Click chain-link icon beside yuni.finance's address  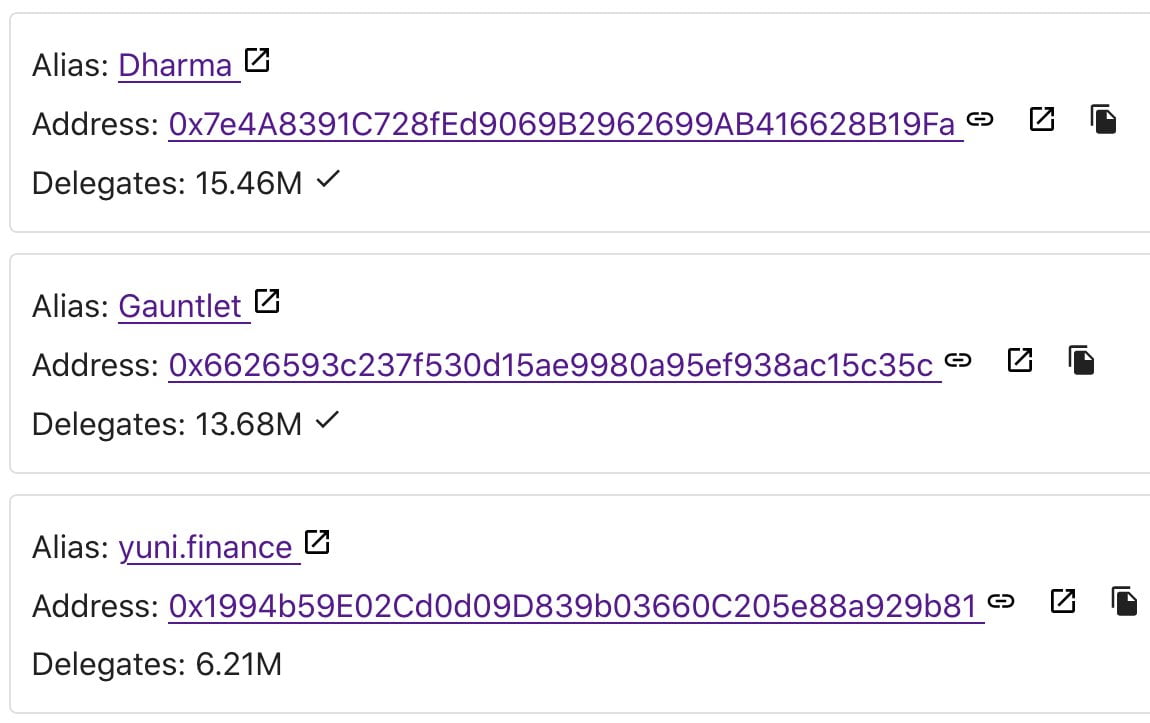click(x=1001, y=601)
